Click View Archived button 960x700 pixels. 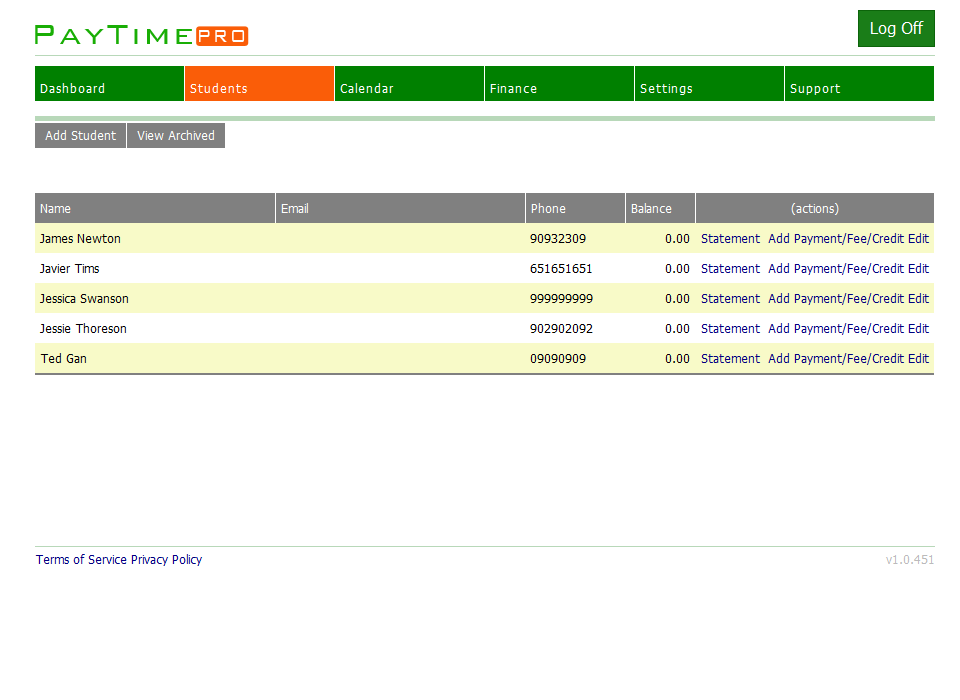pos(176,135)
